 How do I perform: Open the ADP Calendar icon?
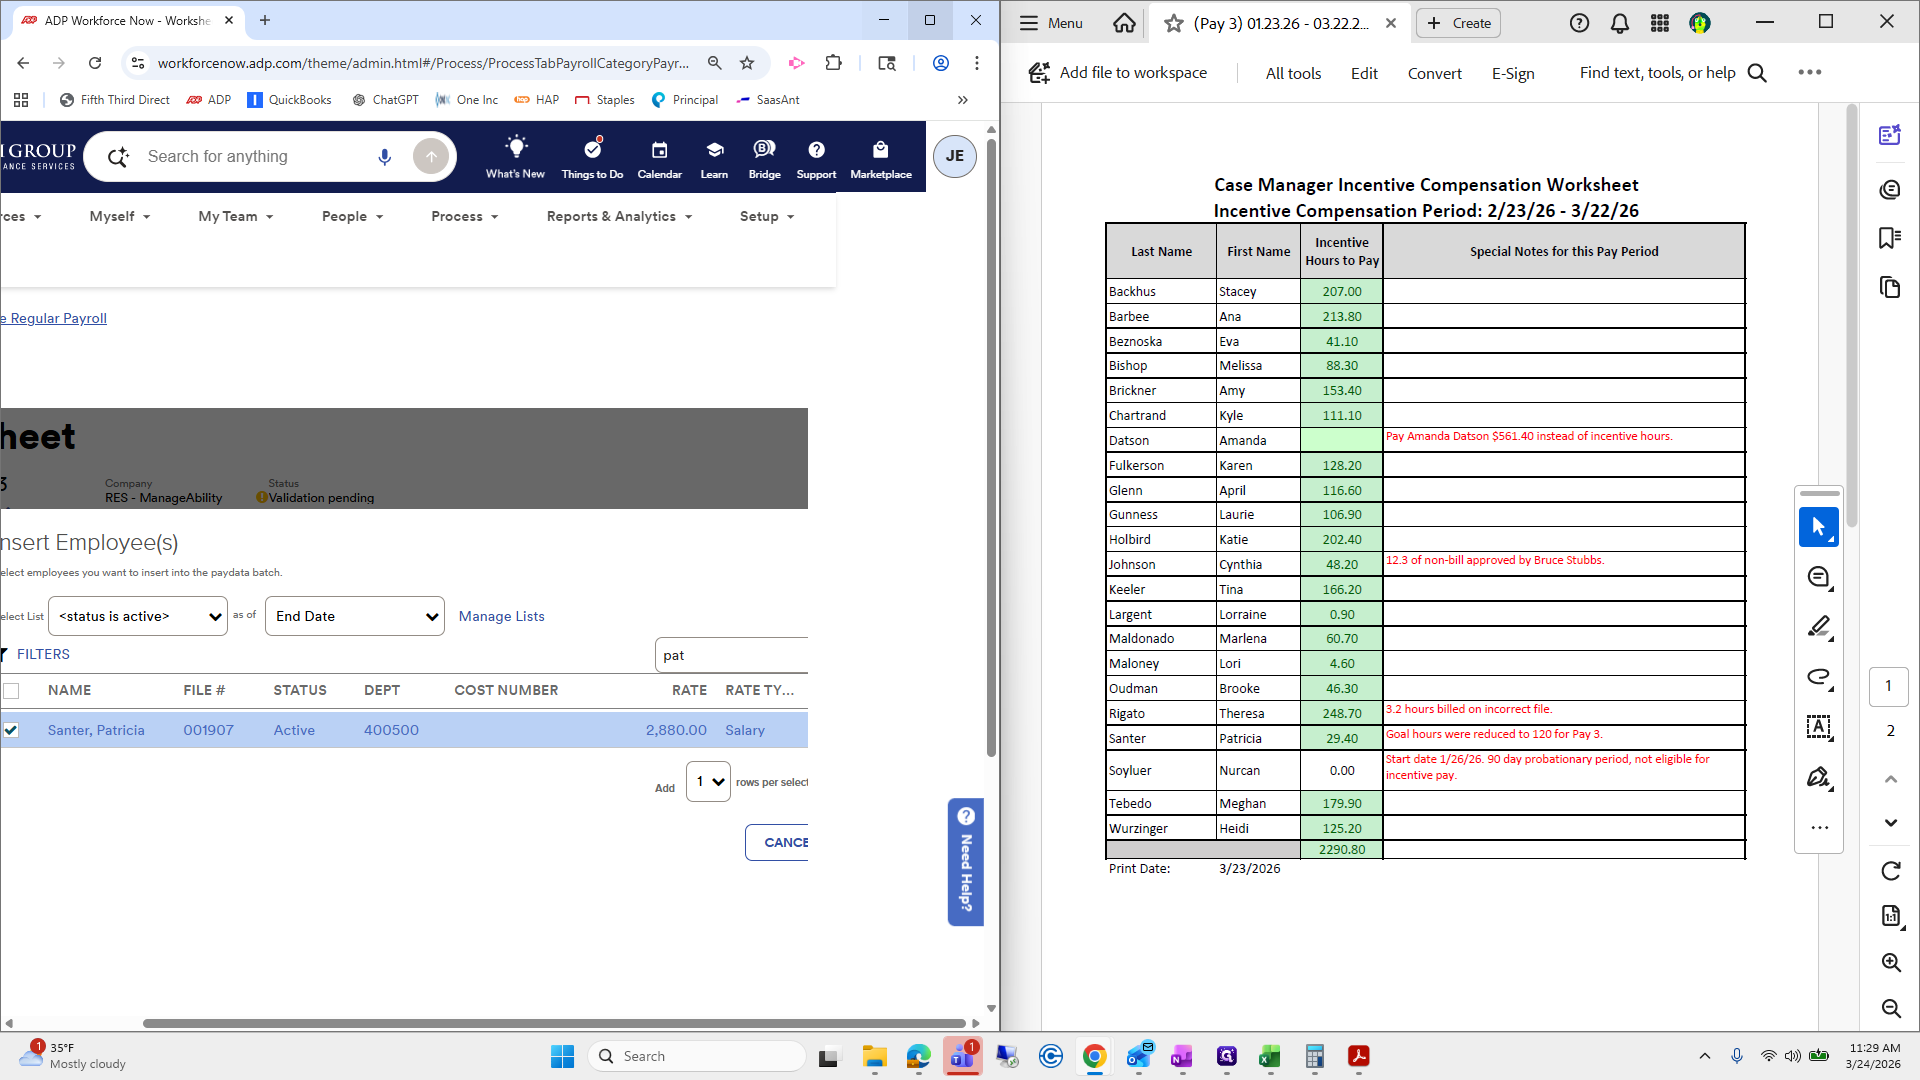click(x=659, y=157)
